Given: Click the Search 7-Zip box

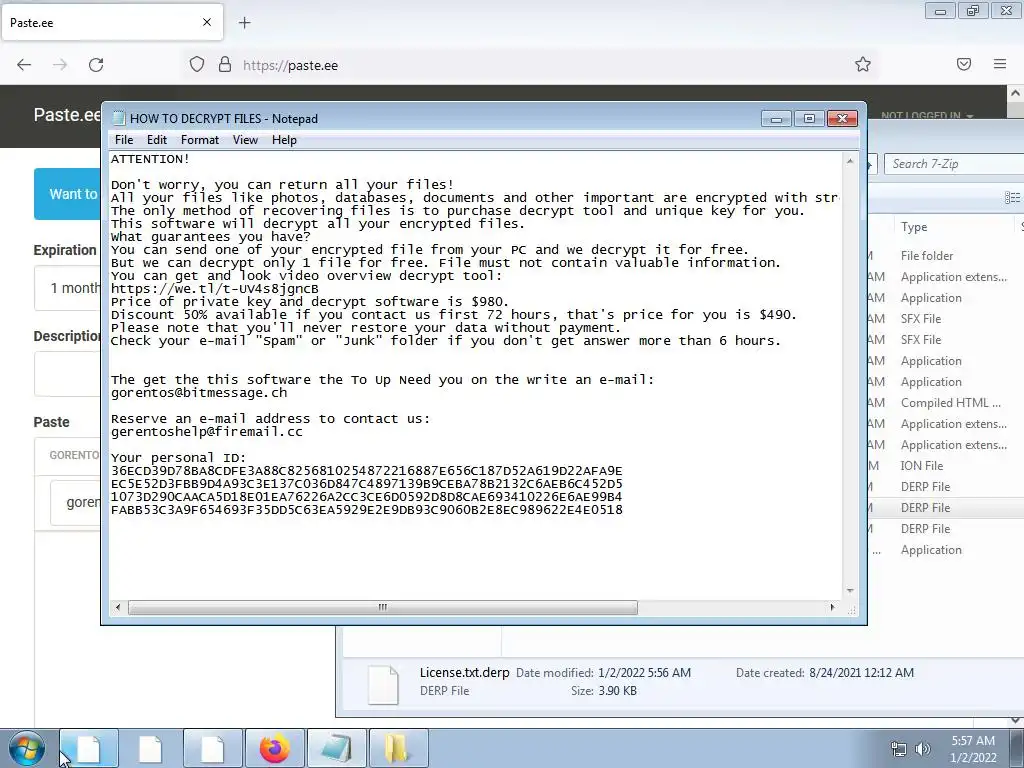Looking at the screenshot, I should (954, 164).
